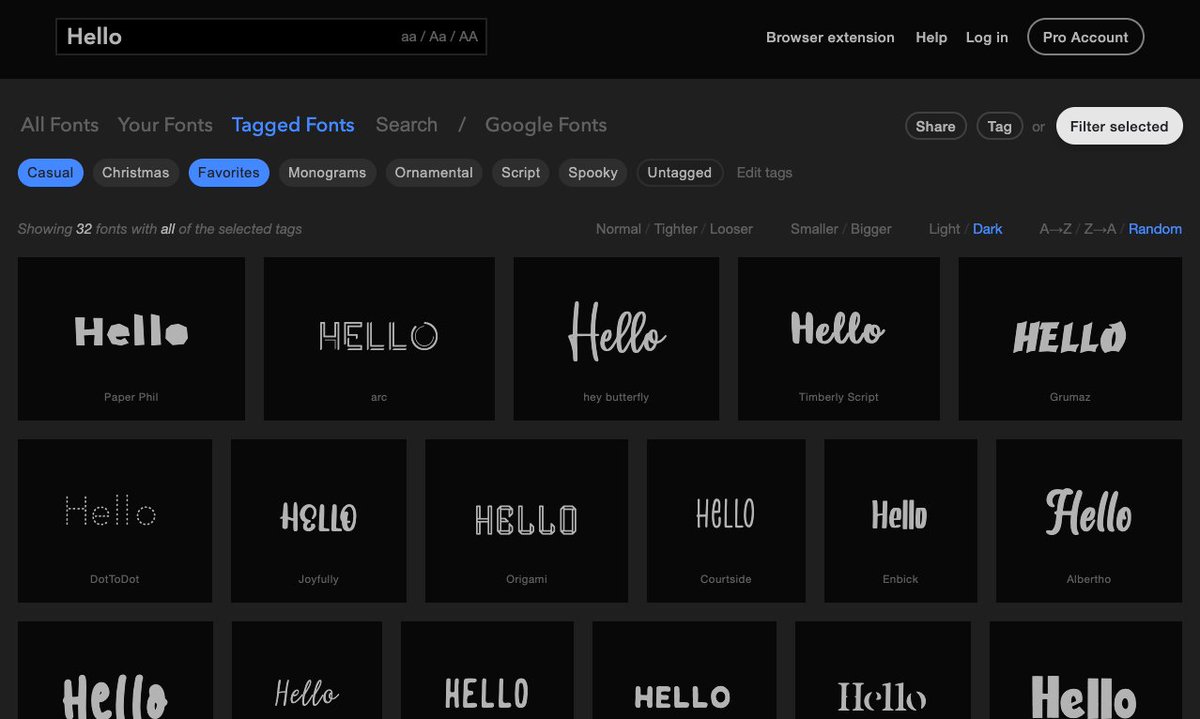Screen dimensions: 1200x719
Task: Set letter spacing to Tighter
Action: coord(676,229)
